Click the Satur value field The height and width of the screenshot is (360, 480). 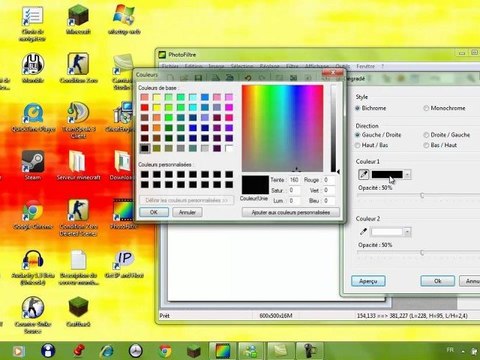point(294,190)
